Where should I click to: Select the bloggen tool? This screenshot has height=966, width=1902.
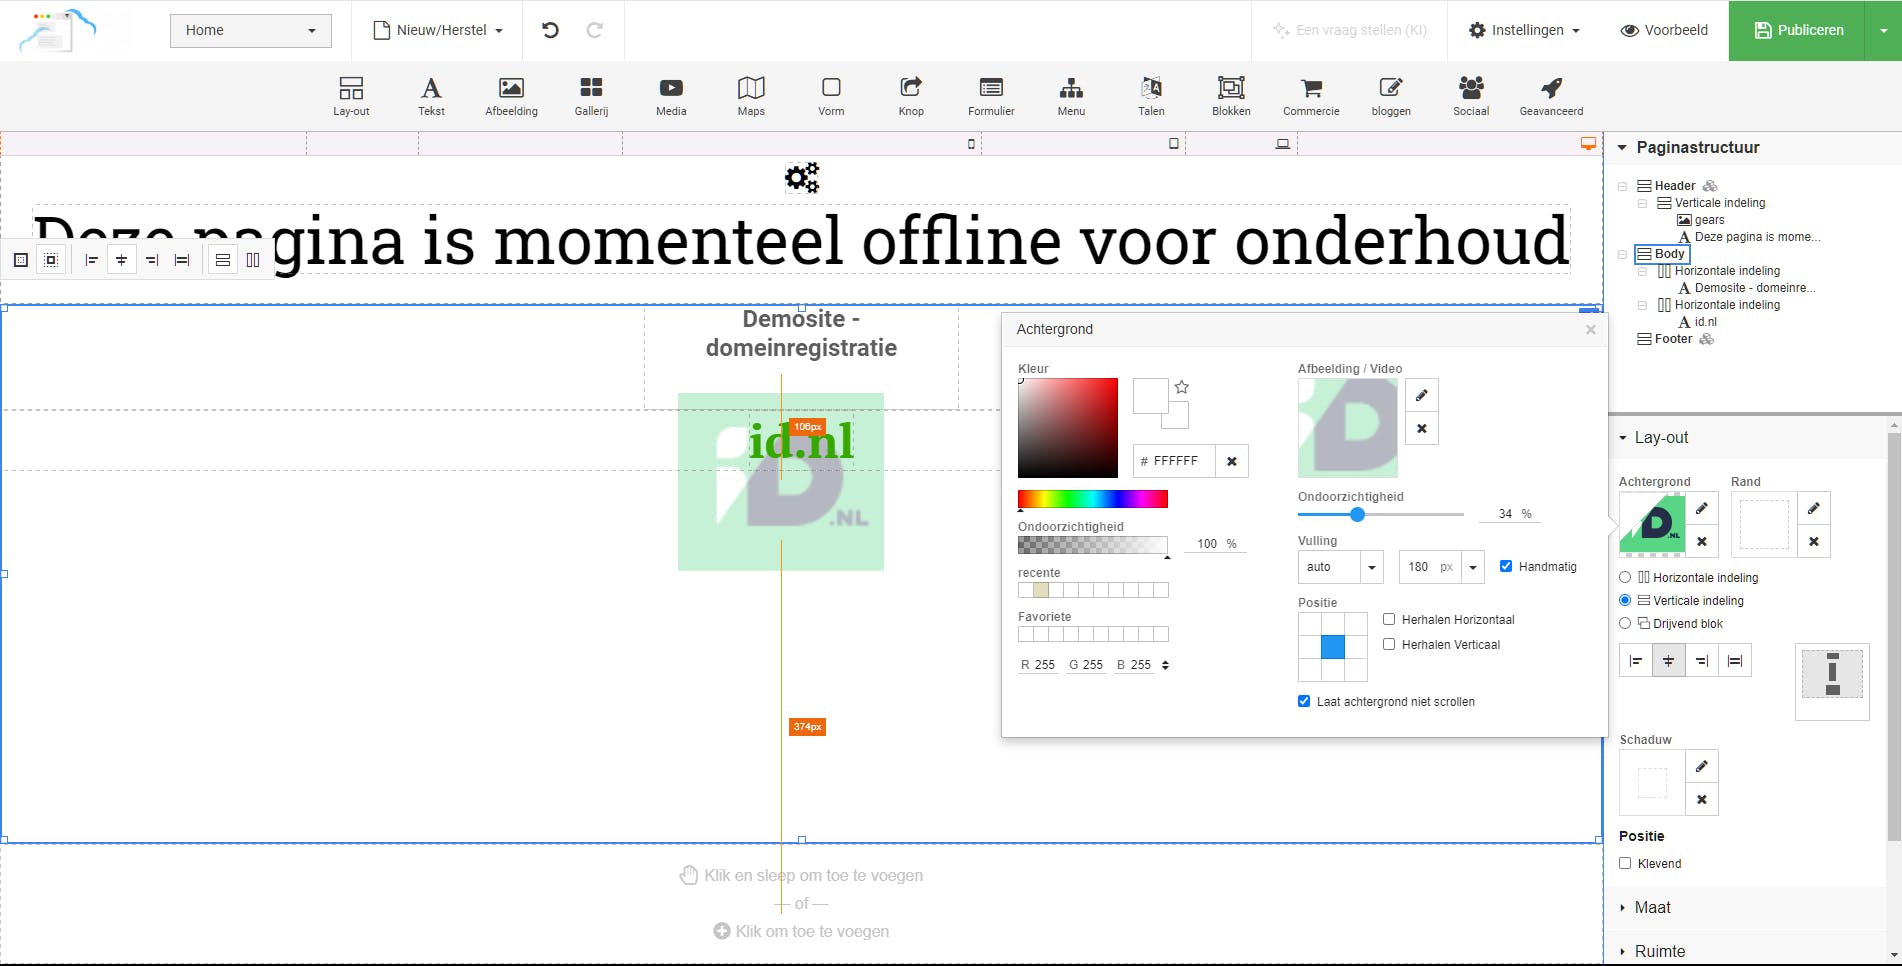[x=1391, y=96]
